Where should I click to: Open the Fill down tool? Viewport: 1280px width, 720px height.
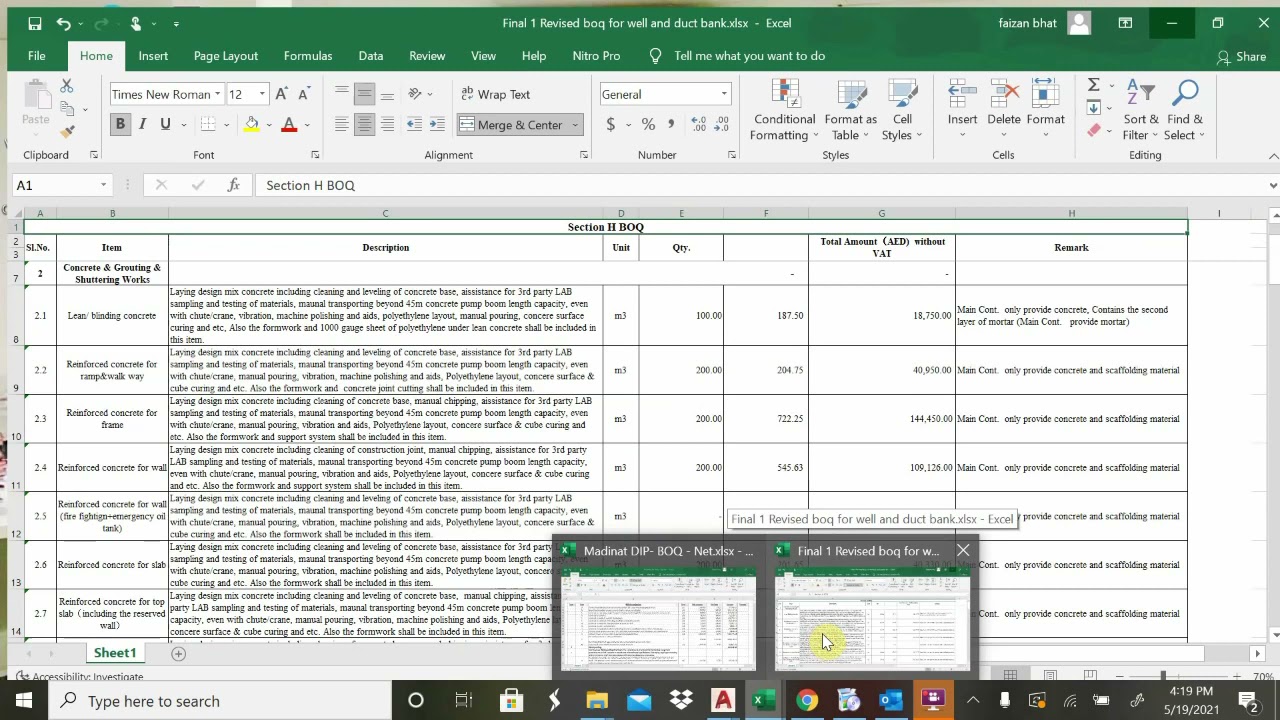1094,108
